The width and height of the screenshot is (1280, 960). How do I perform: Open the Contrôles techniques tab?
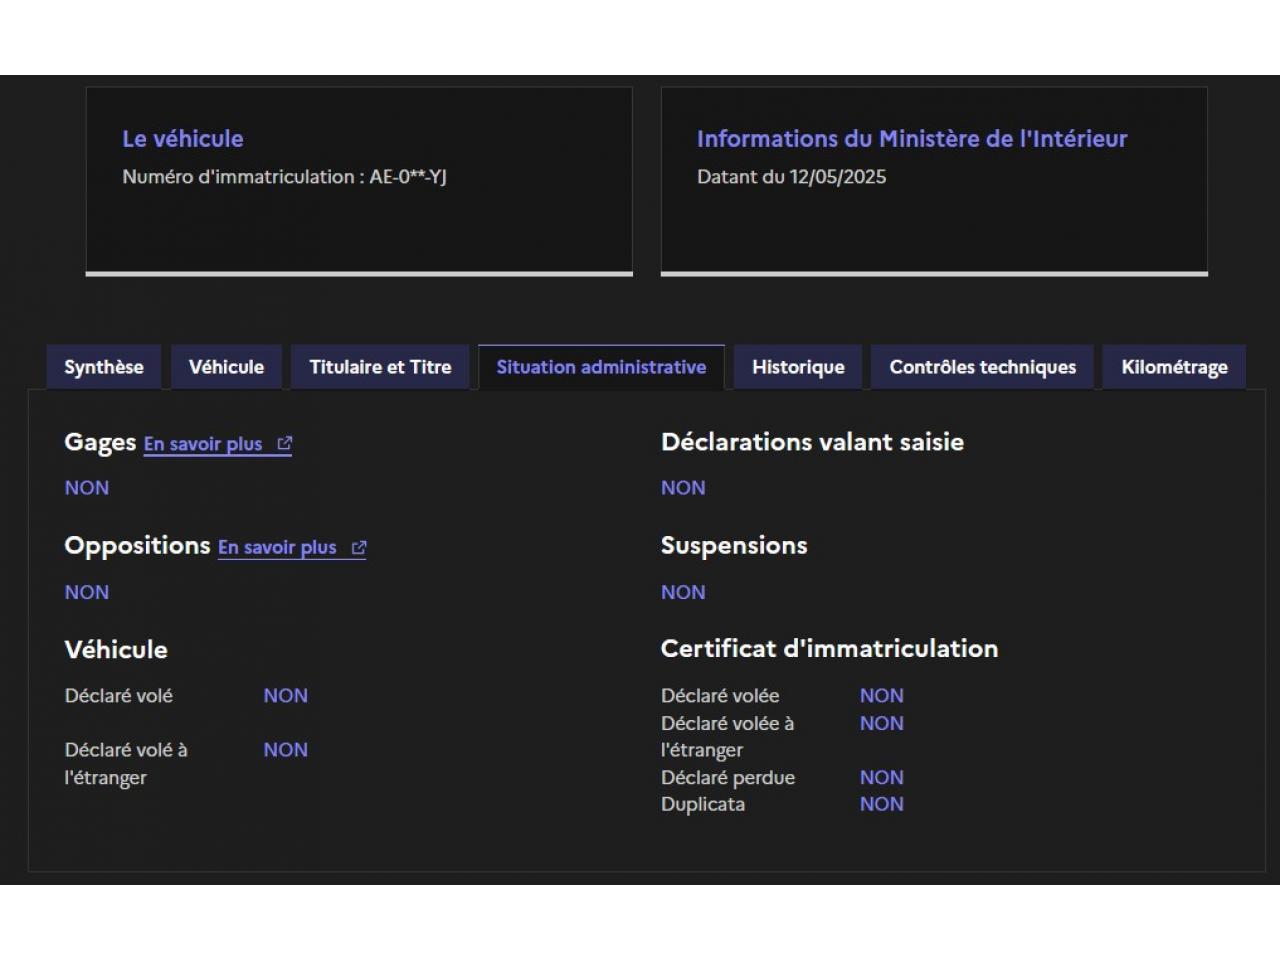982,367
